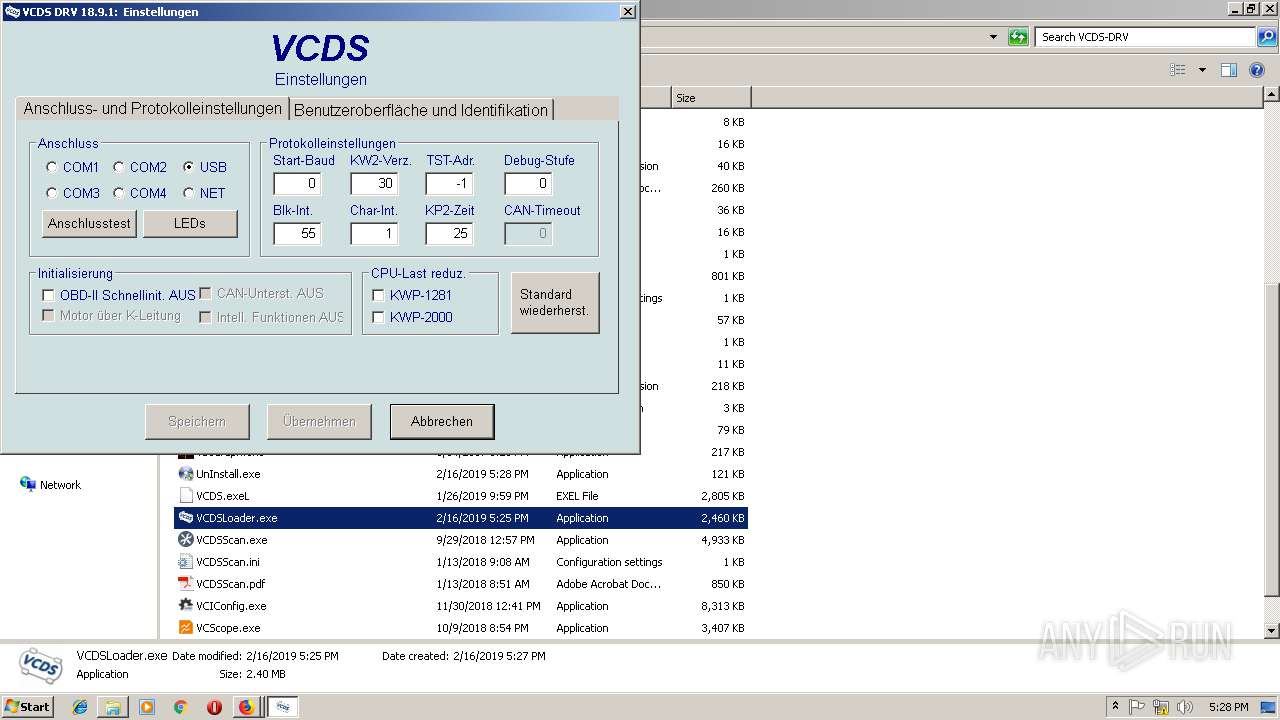
Task: Launch Windows Media Player from taskbar
Action: 147,707
